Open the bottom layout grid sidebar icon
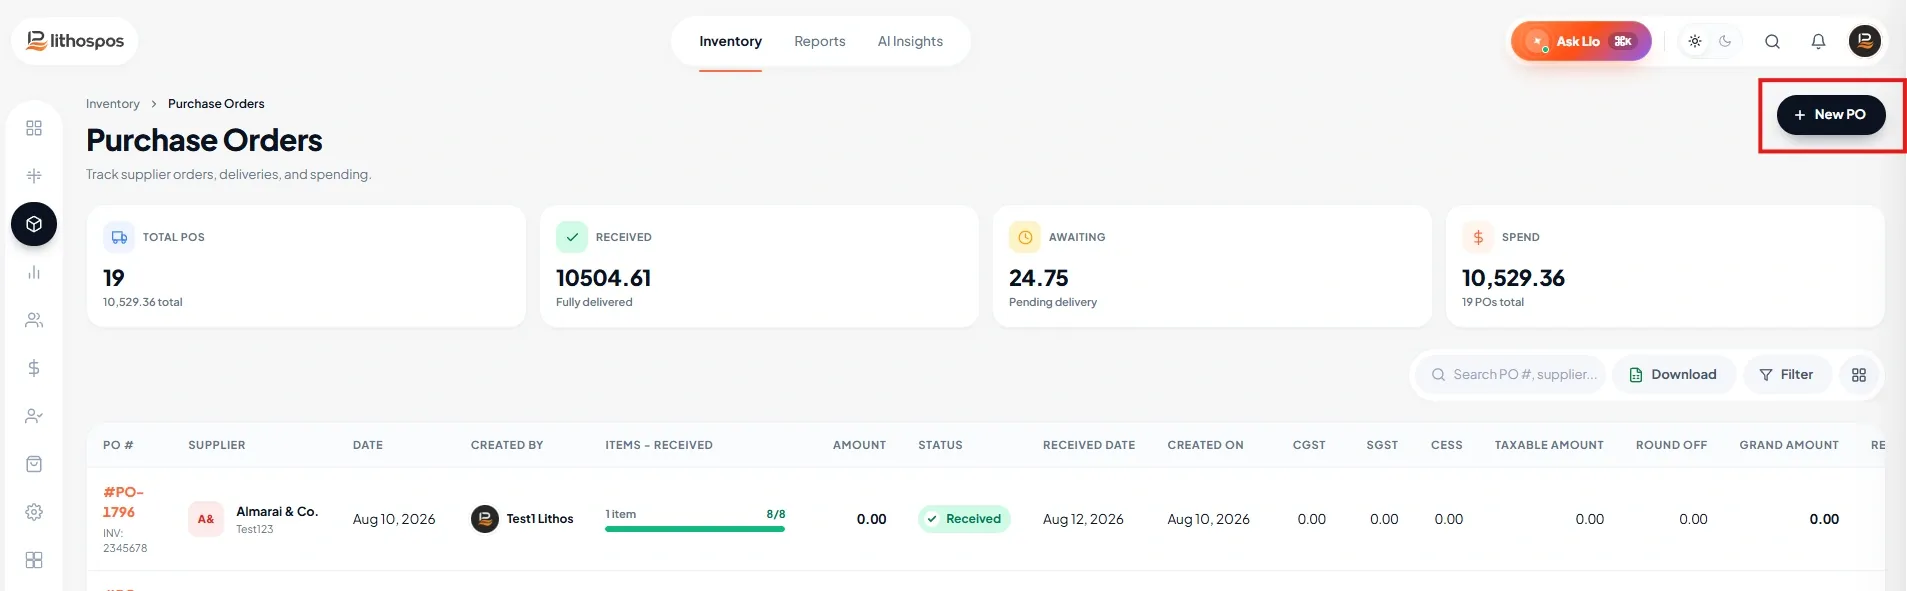The width and height of the screenshot is (1907, 591). (x=34, y=560)
